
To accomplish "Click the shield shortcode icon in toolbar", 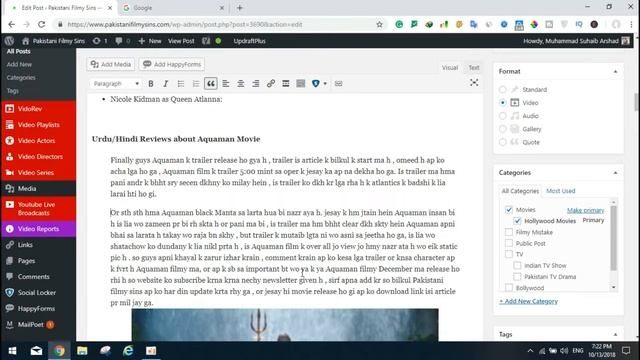I will (316, 84).
